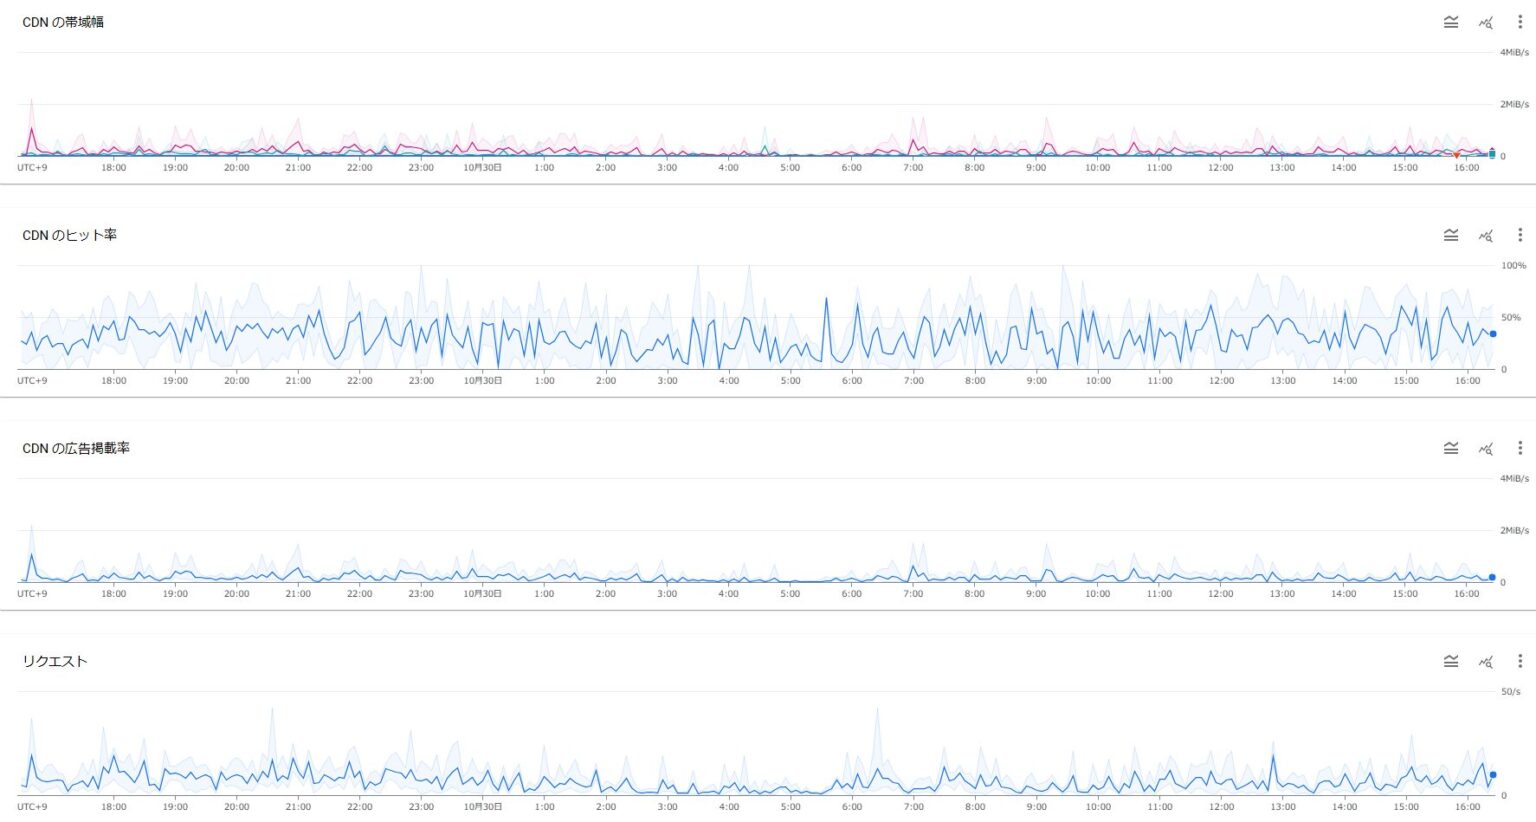Click the CDN のヒット率 chart title

pos(70,235)
